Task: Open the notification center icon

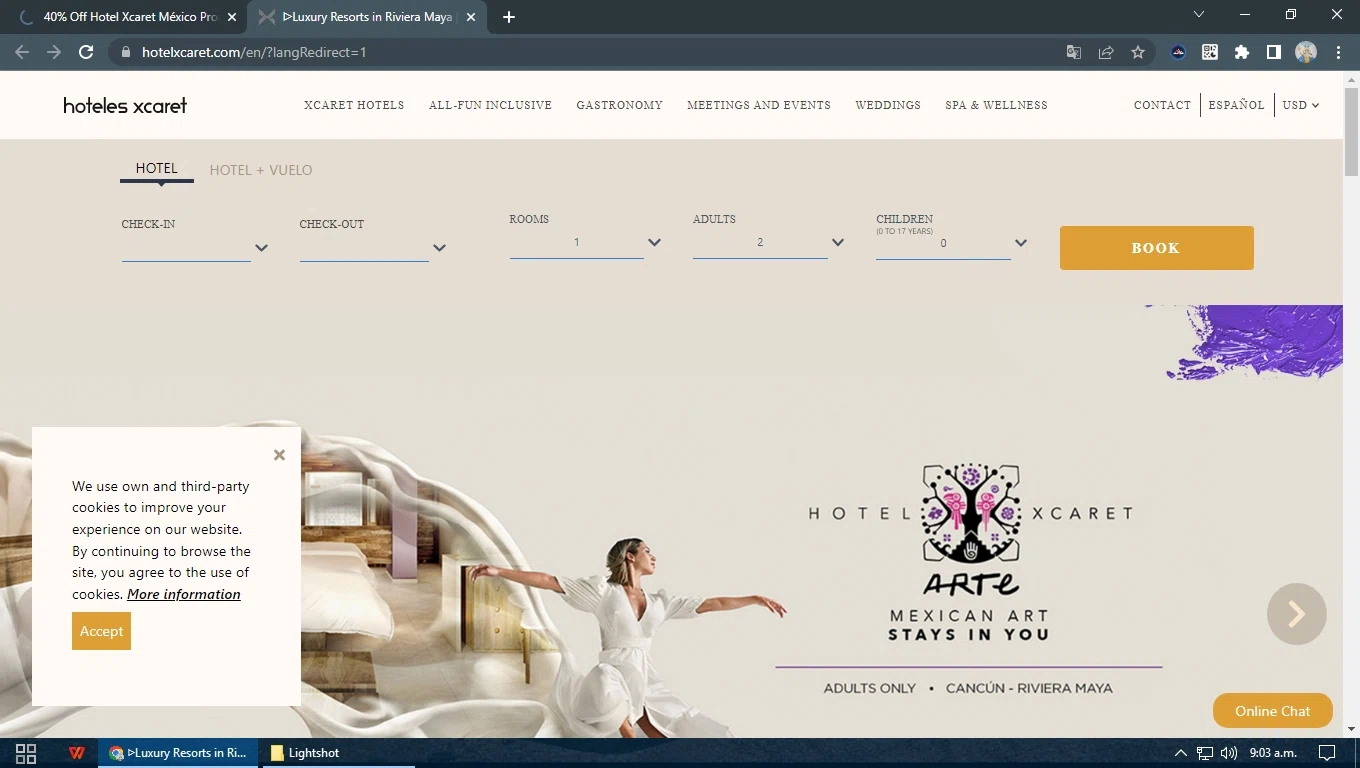Action: [1327, 753]
